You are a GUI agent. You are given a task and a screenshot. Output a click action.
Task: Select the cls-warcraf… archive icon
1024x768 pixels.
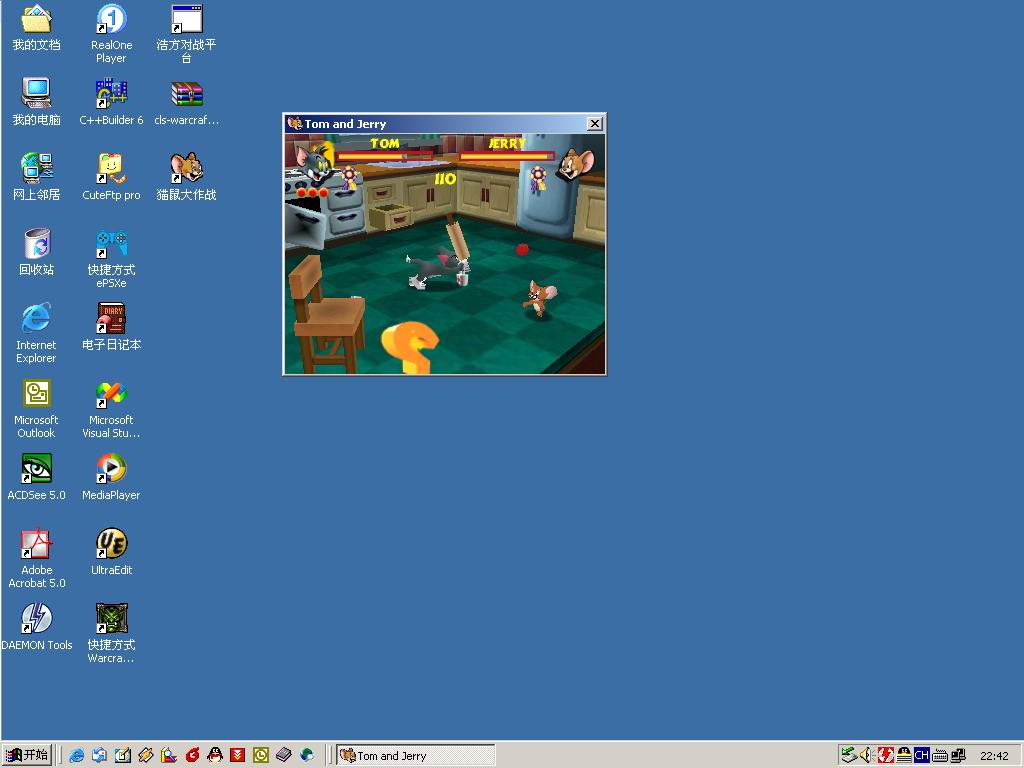click(x=187, y=102)
